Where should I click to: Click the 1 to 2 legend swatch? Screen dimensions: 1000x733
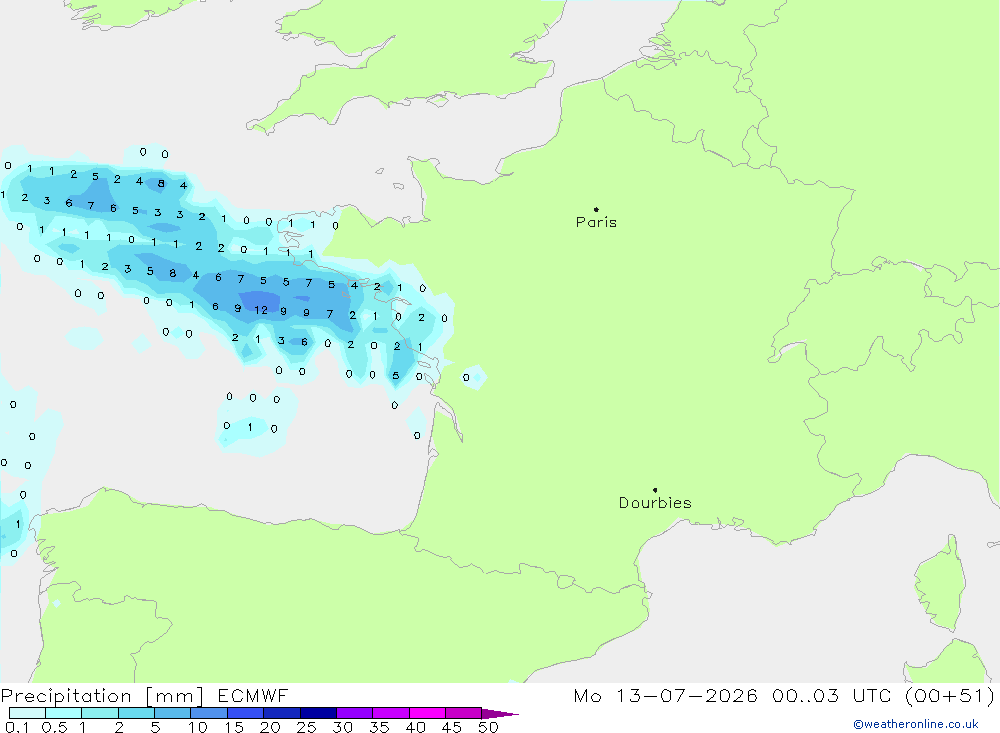pyautogui.click(x=100, y=713)
